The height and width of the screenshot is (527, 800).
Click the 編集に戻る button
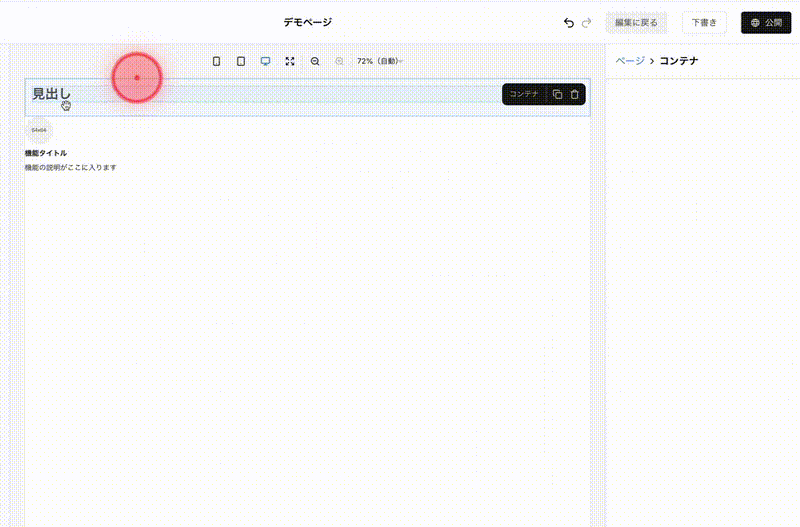(636, 22)
